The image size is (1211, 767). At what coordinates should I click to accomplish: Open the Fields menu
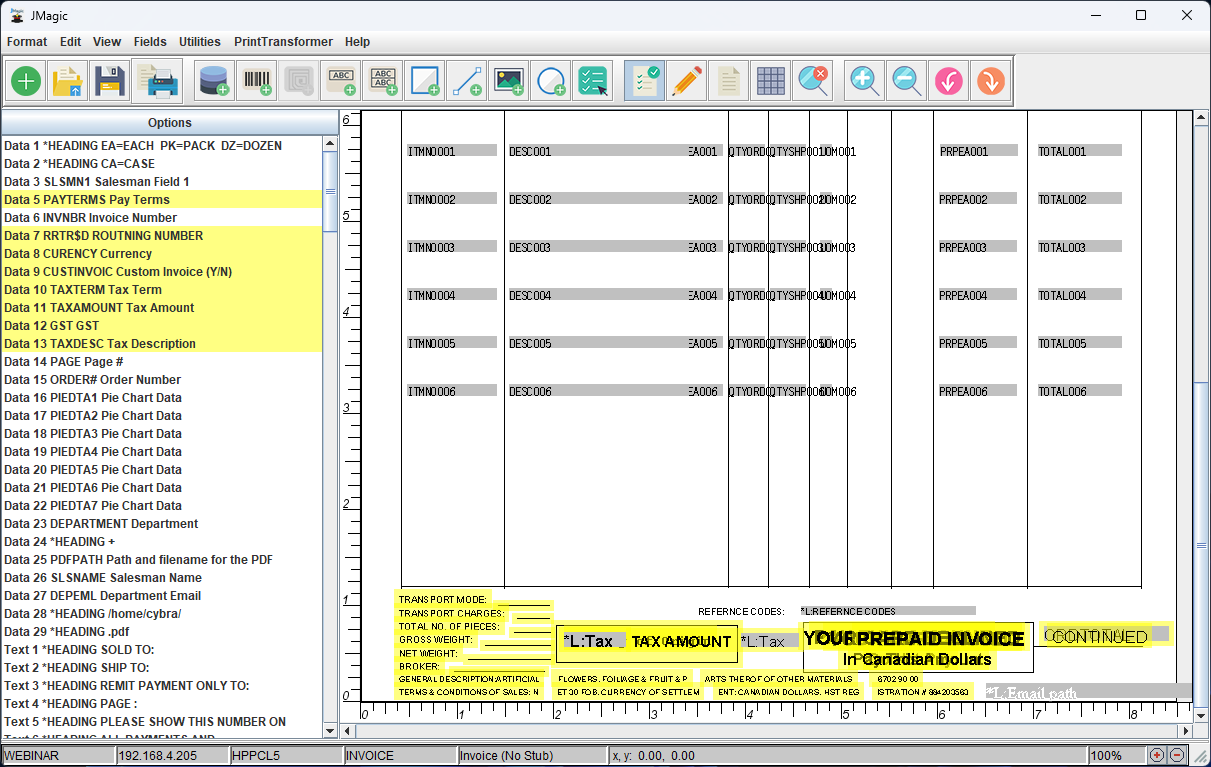[x=150, y=42]
